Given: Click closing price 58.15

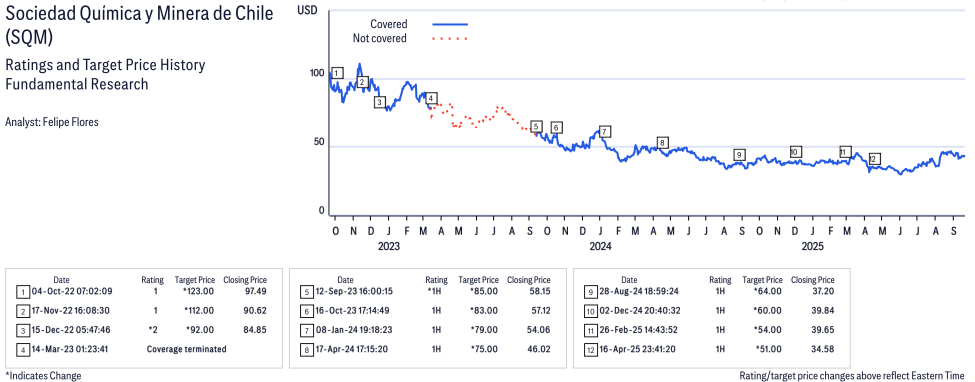Looking at the screenshot, I should [x=540, y=291].
